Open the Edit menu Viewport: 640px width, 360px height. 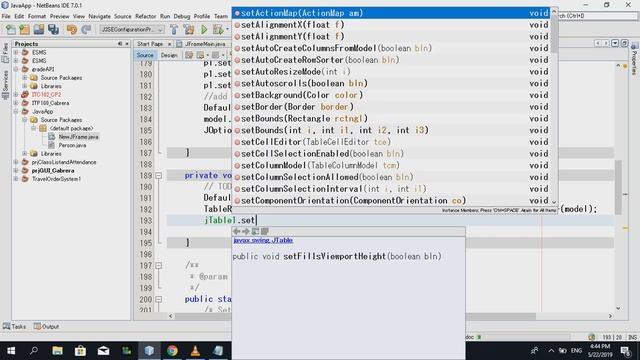pos(19,16)
